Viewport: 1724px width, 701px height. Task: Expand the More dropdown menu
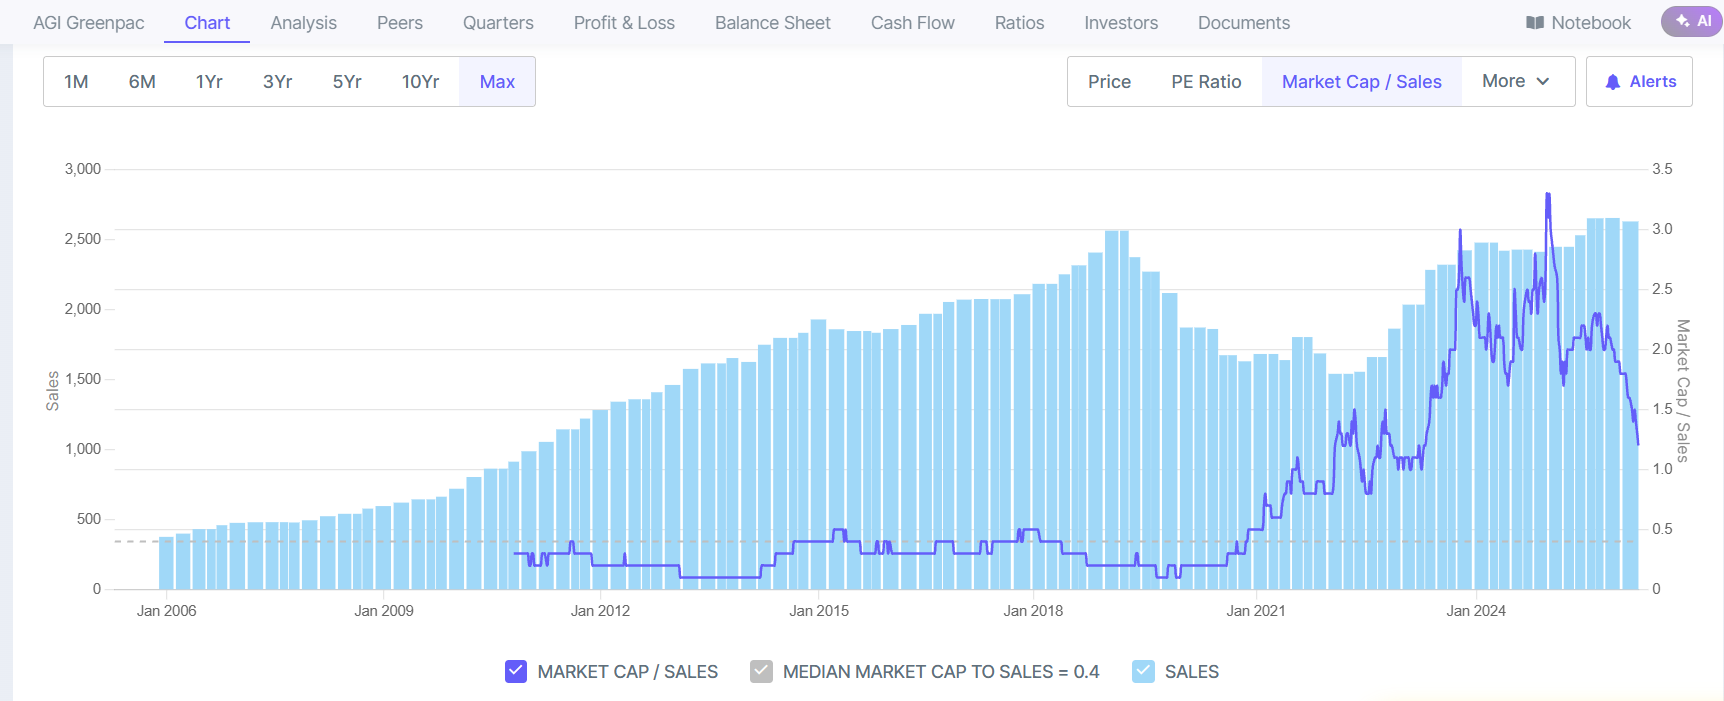pyautogui.click(x=1515, y=81)
